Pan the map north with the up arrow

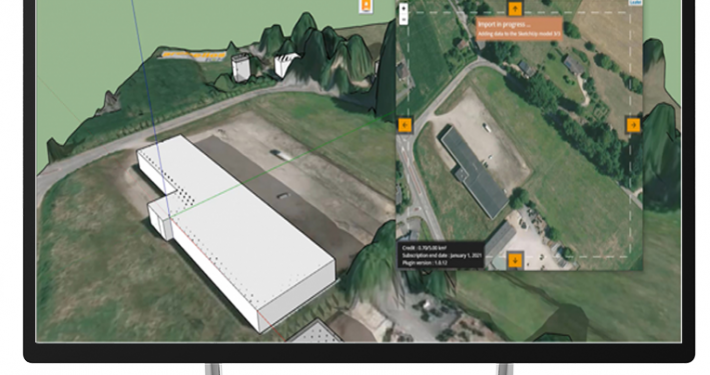pyautogui.click(x=514, y=8)
